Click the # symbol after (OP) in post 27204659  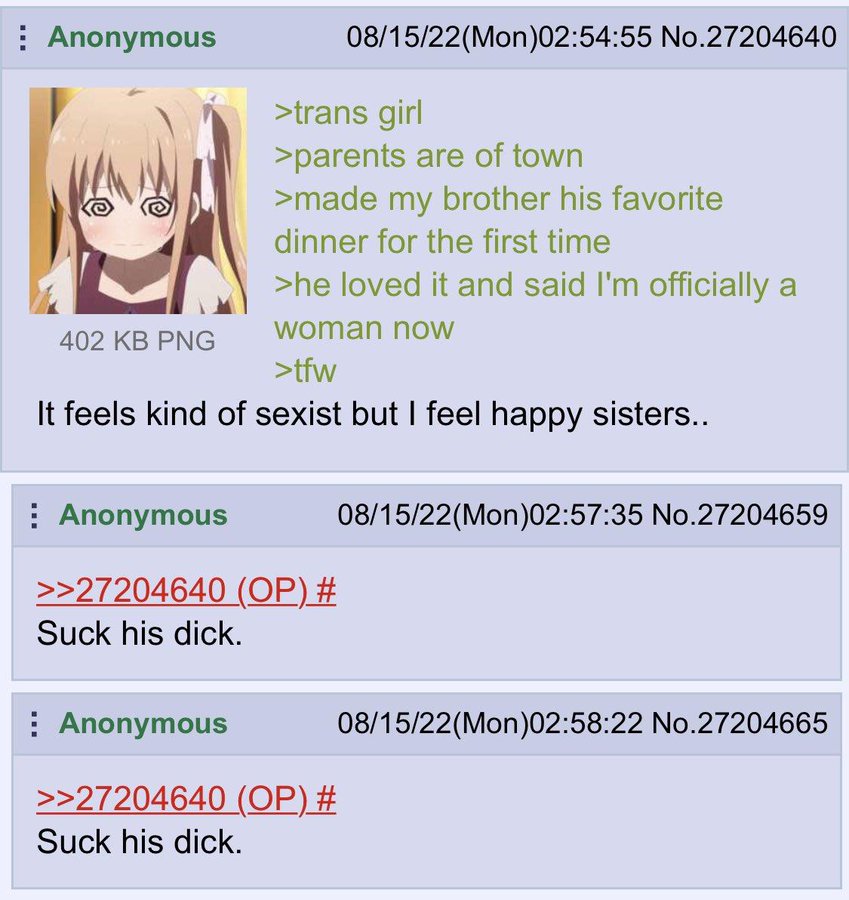[x=325, y=591]
